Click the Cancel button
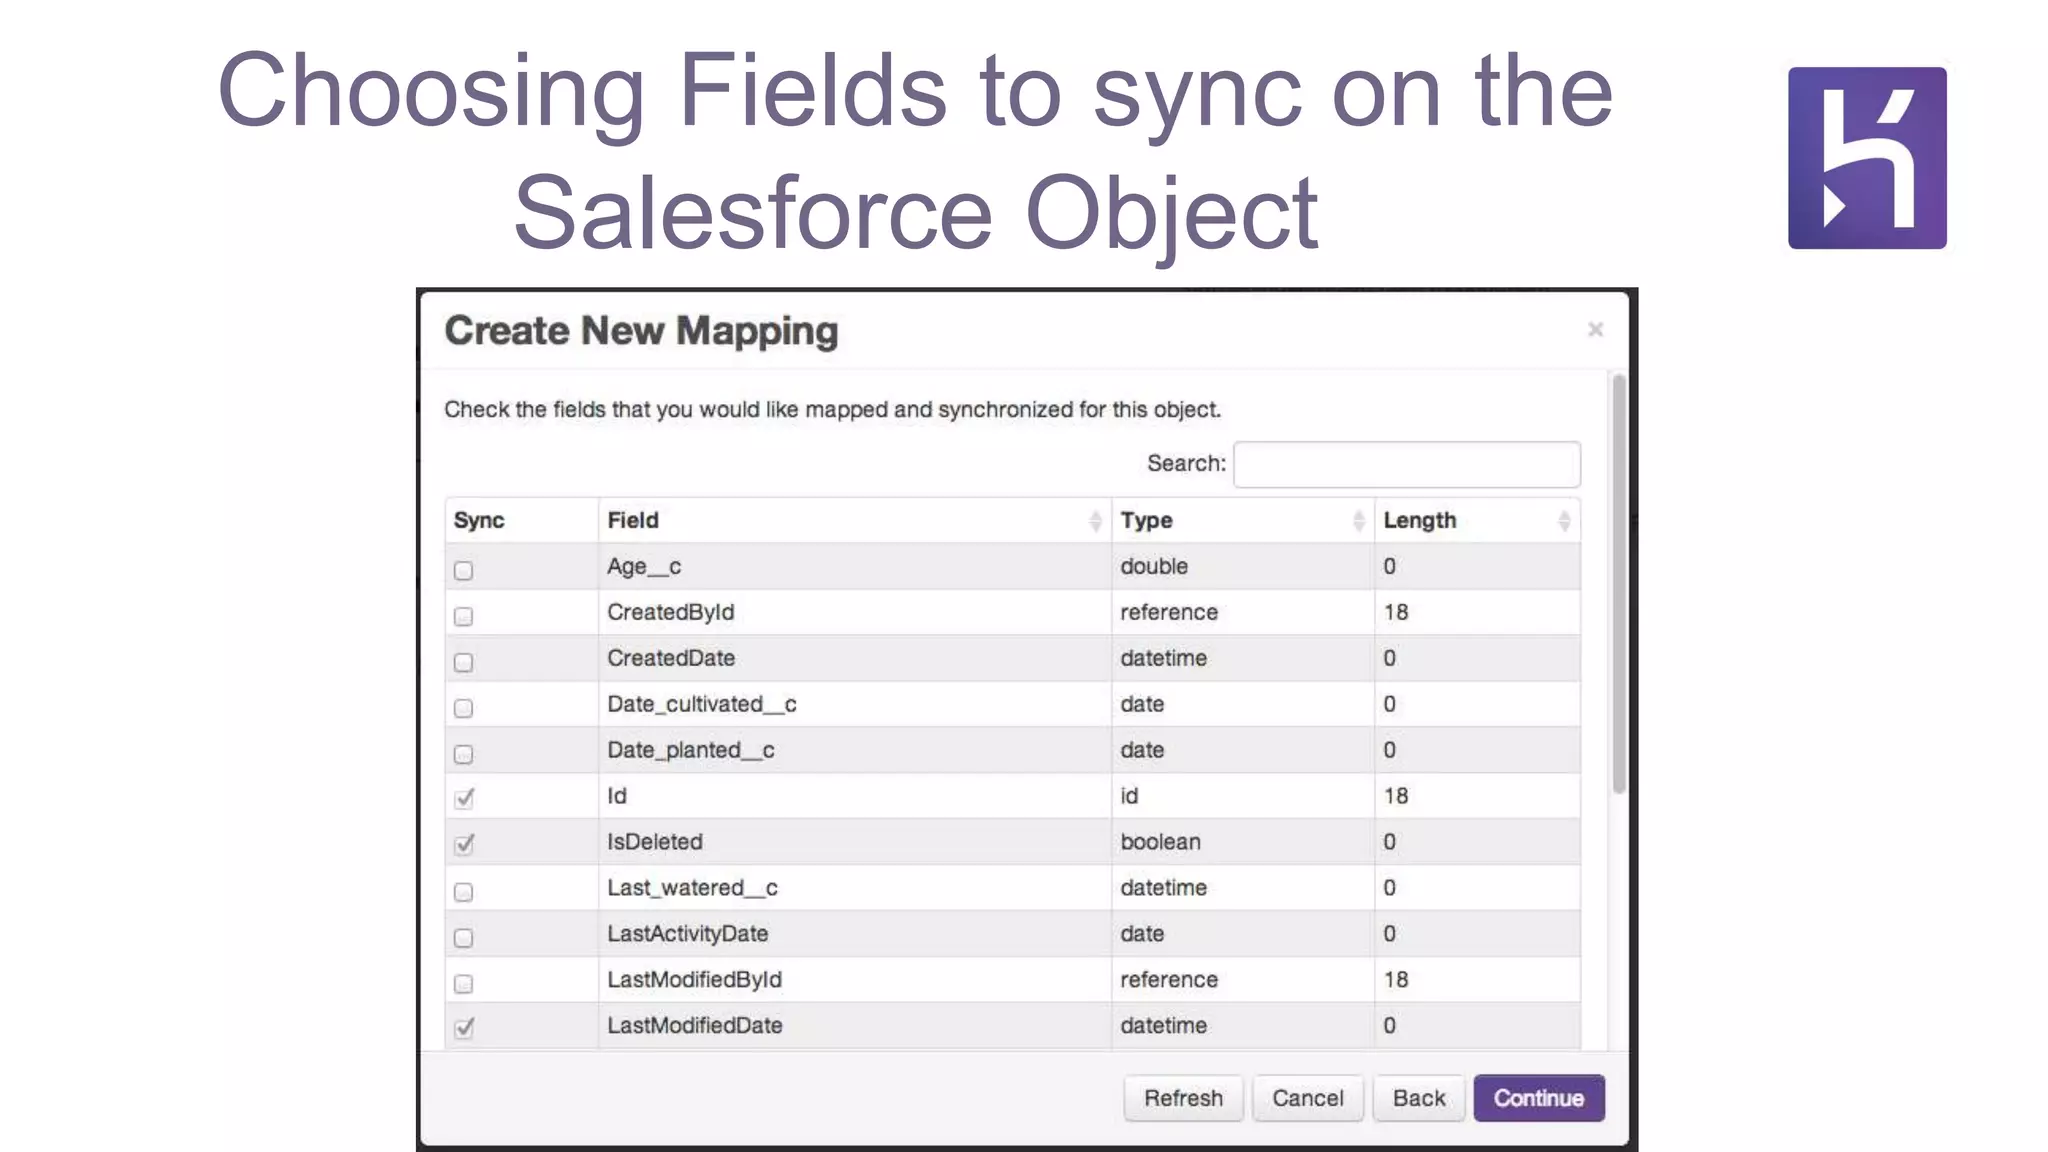The width and height of the screenshot is (2048, 1152). coord(1308,1098)
